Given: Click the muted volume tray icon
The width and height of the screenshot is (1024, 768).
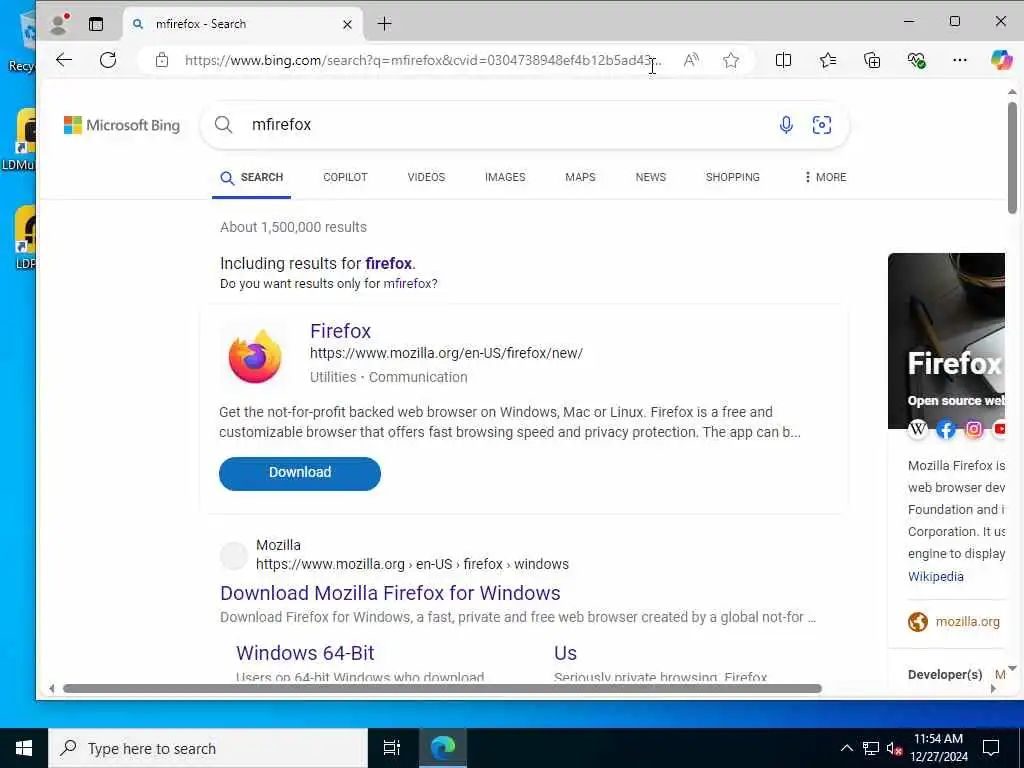Looking at the screenshot, I should click(x=894, y=748).
